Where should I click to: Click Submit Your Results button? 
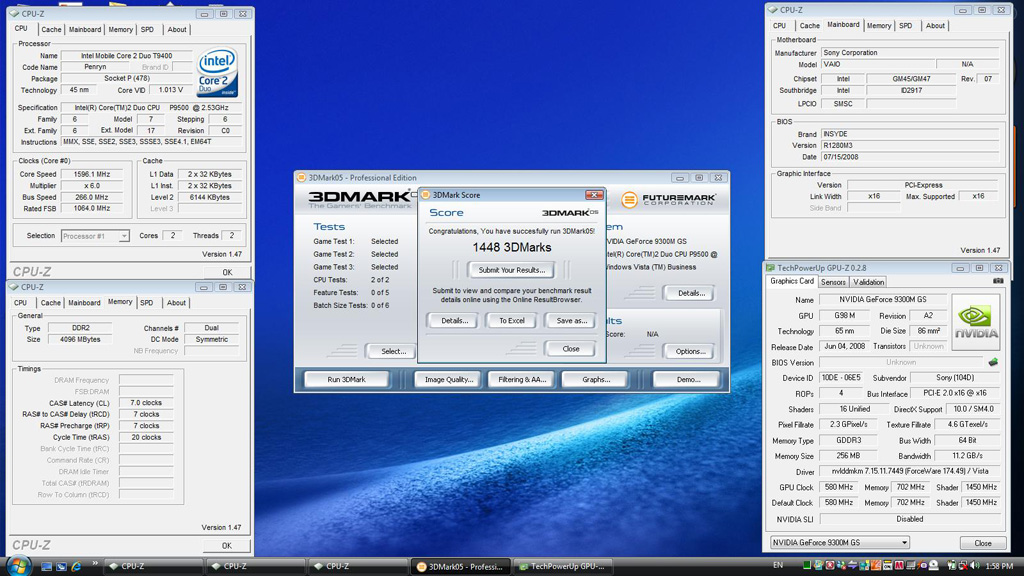[x=511, y=270]
